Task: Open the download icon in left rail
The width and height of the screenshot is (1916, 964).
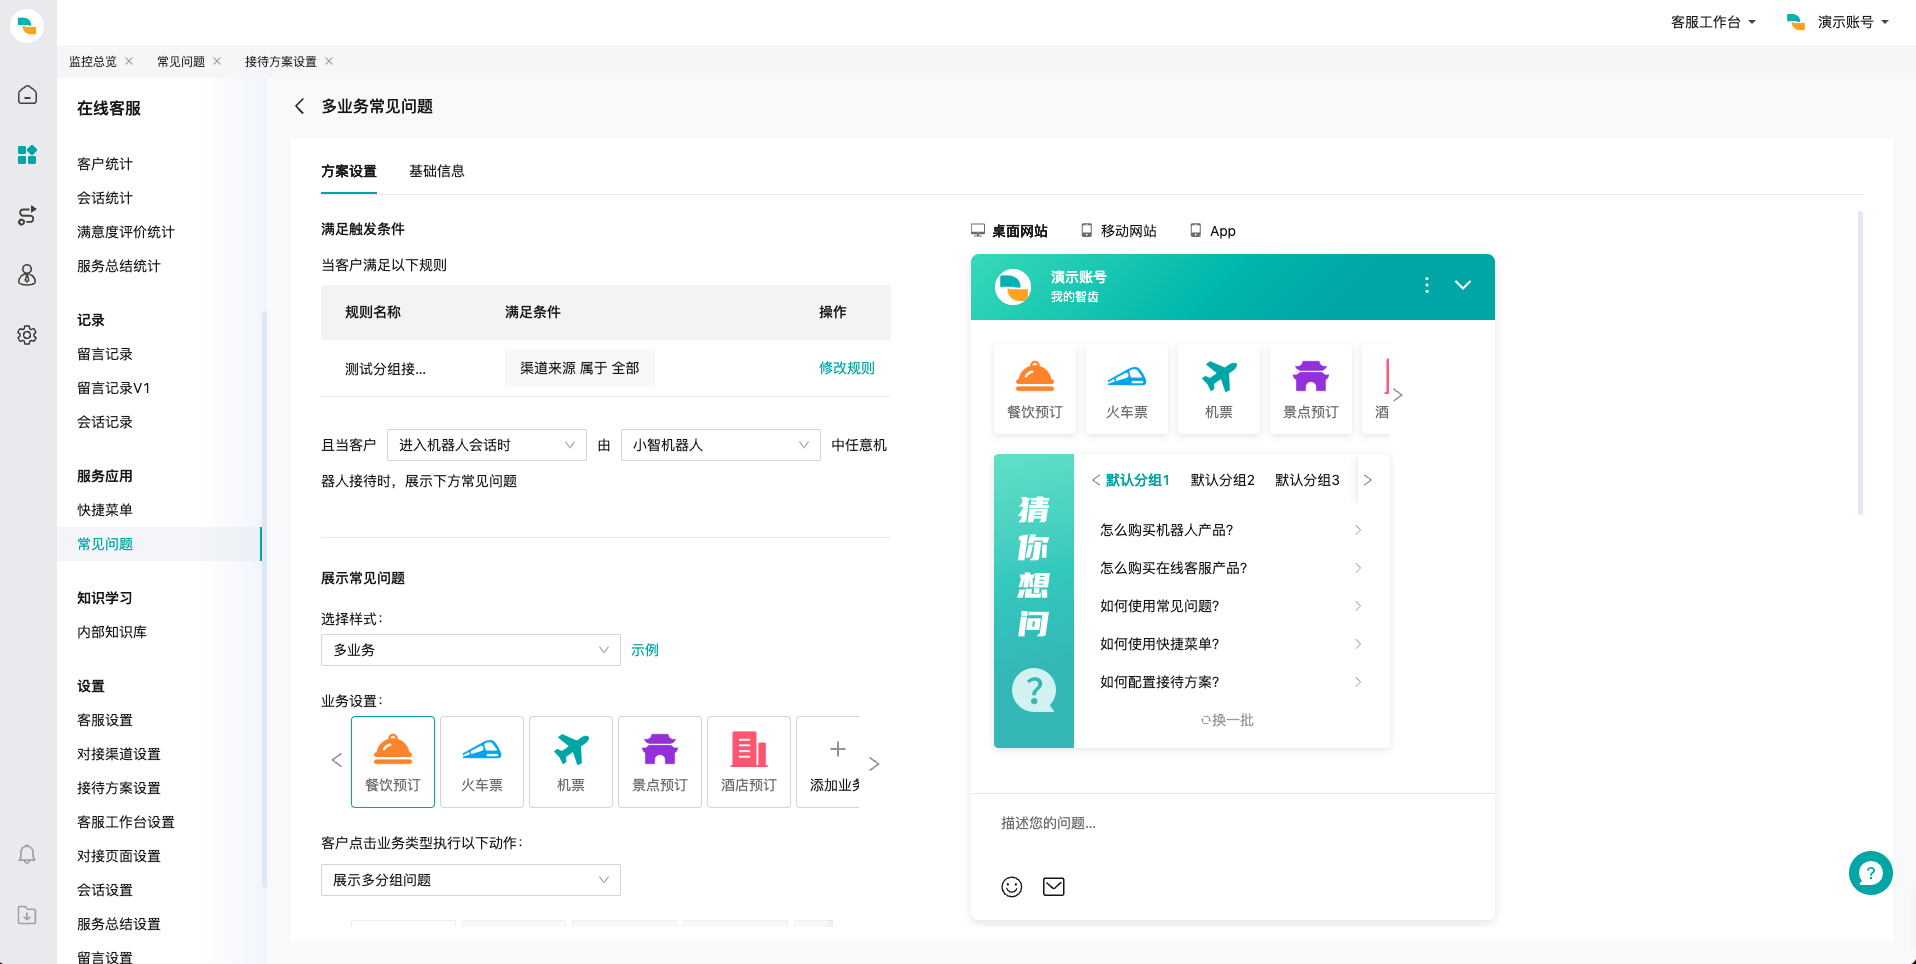Action: [27, 915]
